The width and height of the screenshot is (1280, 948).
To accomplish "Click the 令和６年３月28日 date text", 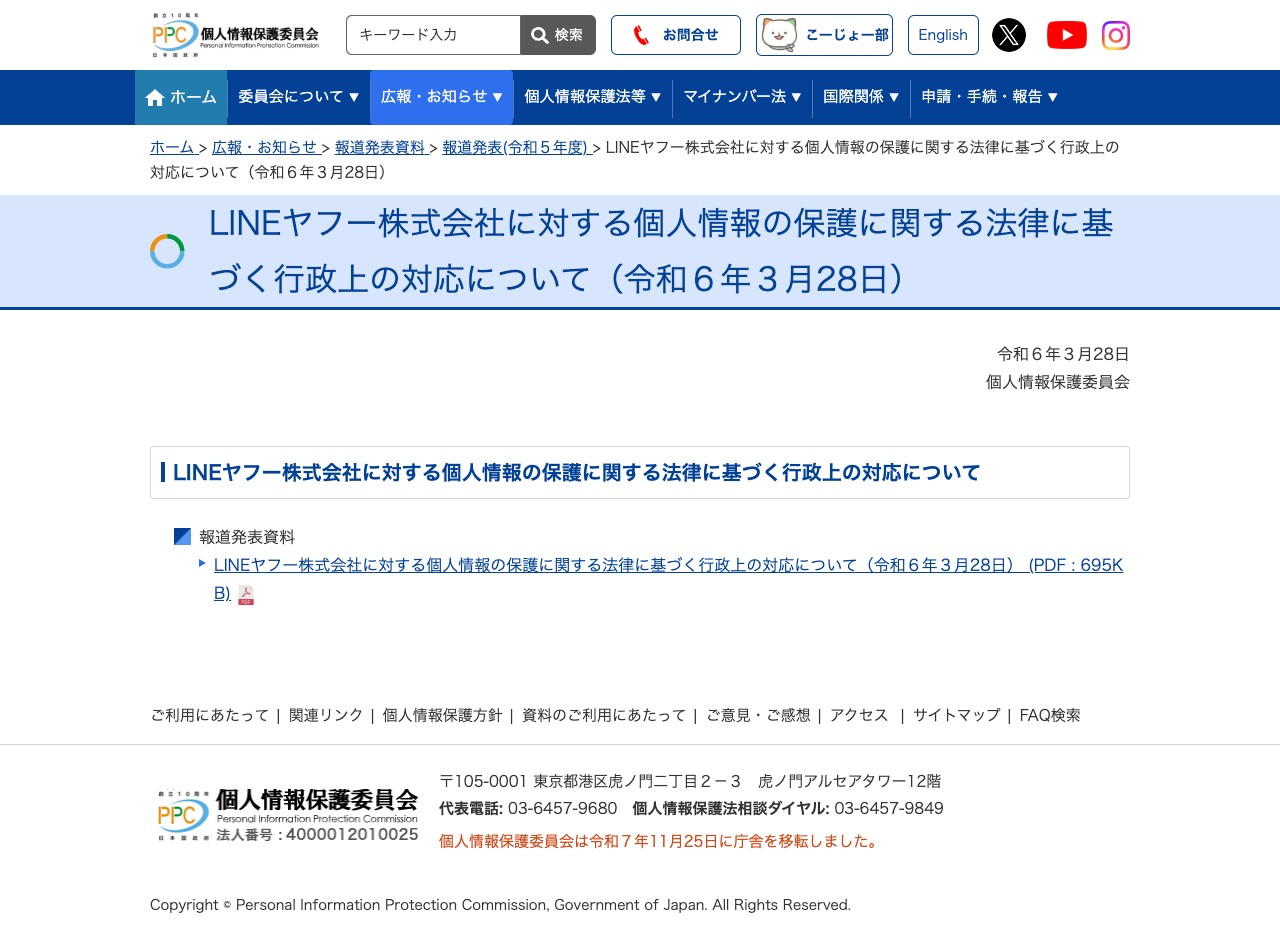I will click(1063, 354).
